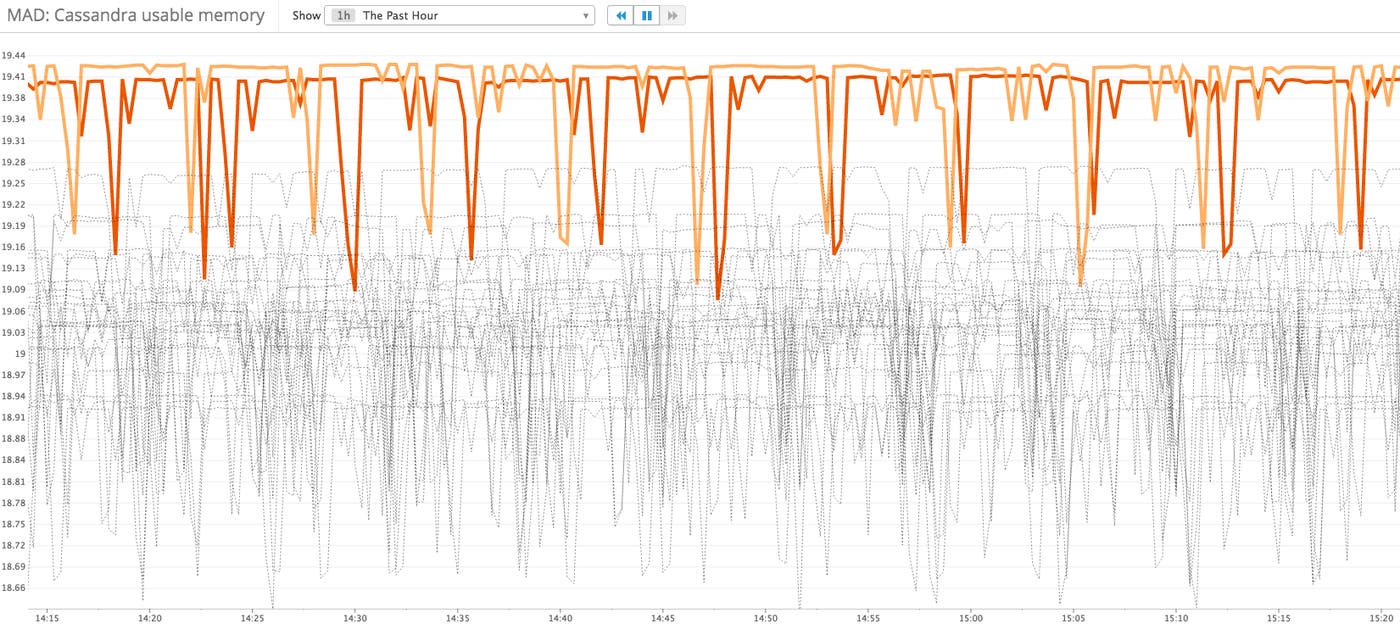
Task: Select the "1h" time range badge
Action: pyautogui.click(x=343, y=15)
